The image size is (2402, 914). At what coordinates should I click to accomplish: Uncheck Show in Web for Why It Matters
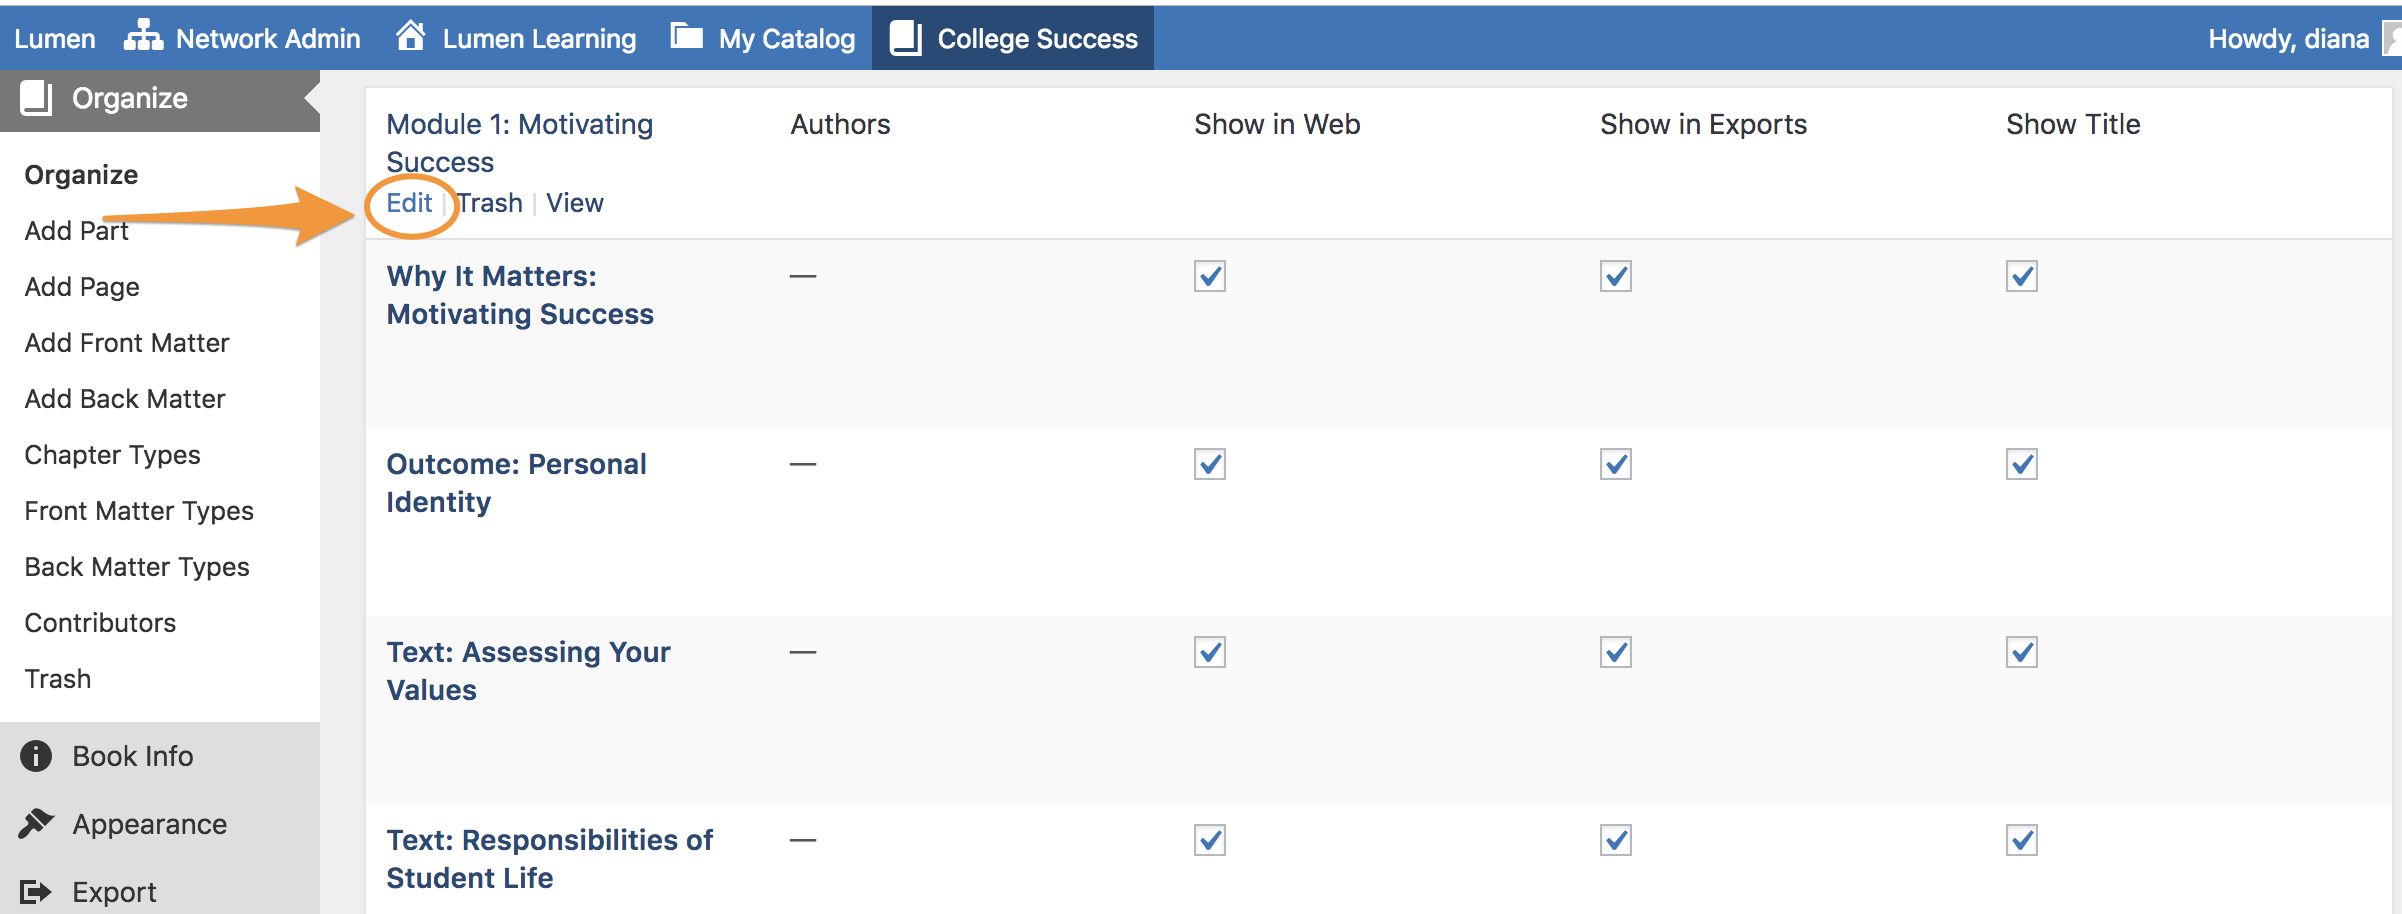(1209, 276)
